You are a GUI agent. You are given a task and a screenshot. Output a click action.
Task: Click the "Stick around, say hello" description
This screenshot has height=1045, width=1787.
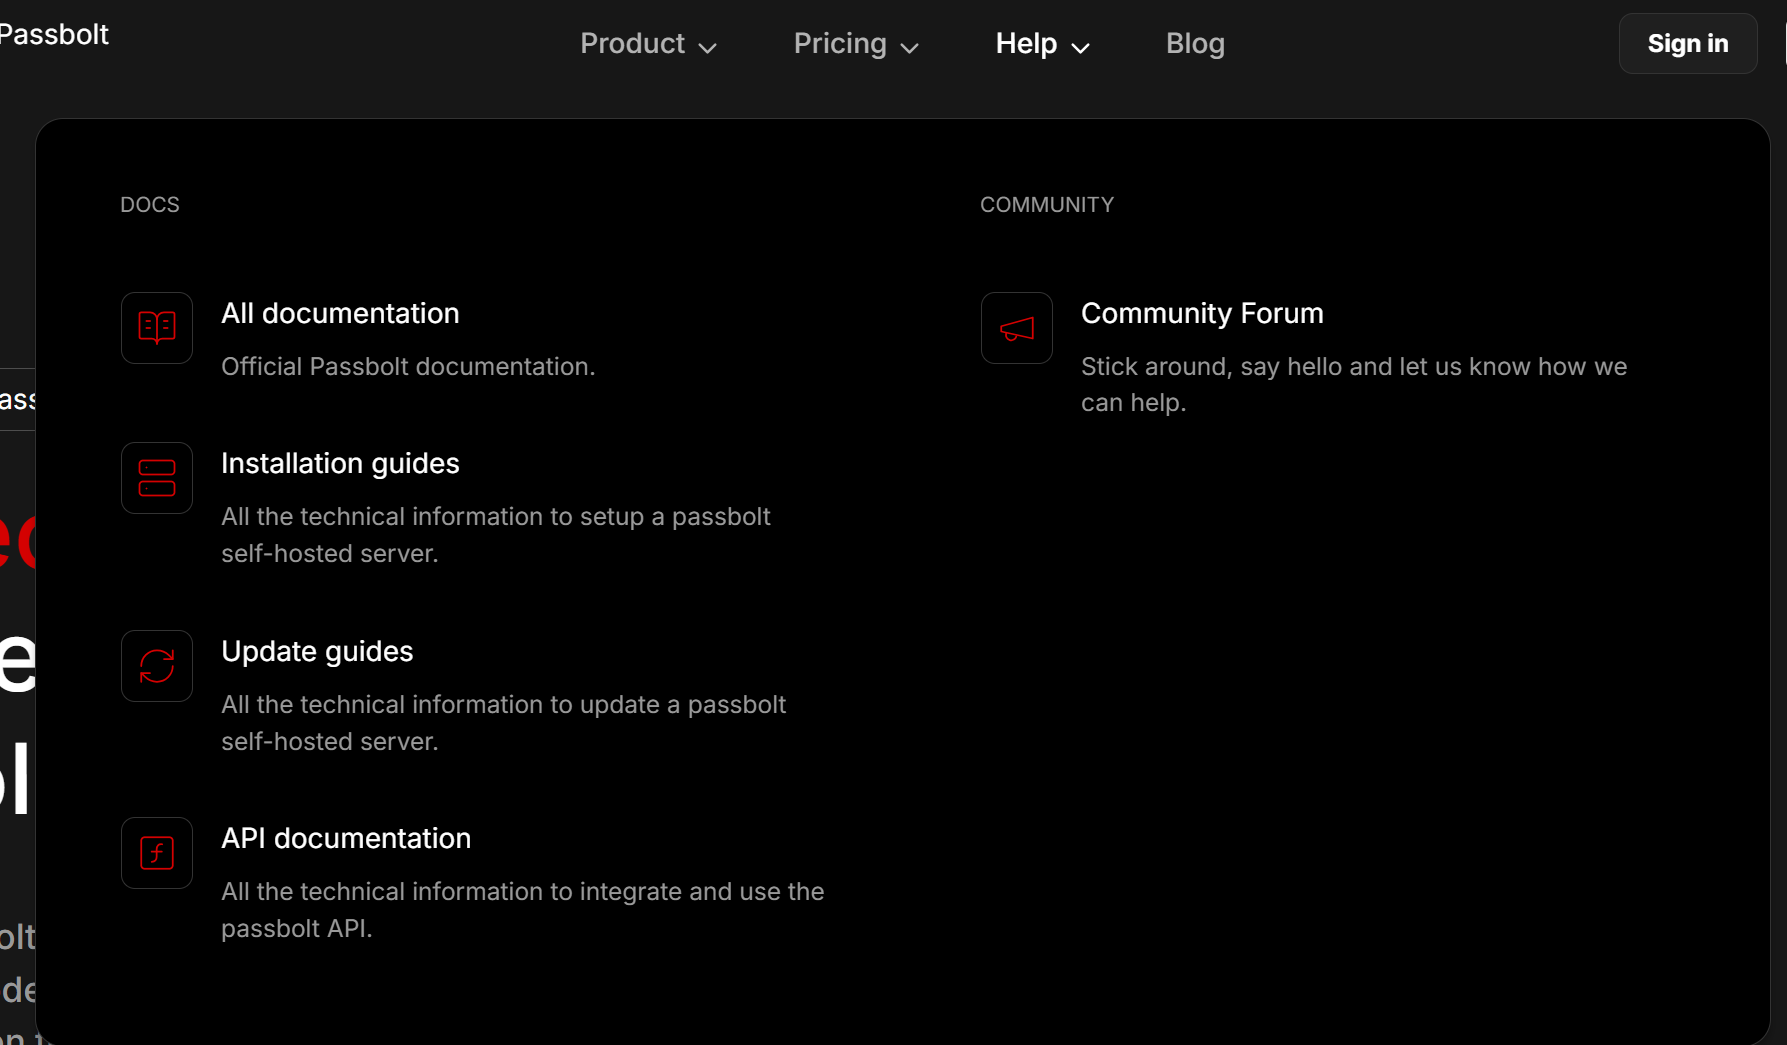click(x=1353, y=384)
